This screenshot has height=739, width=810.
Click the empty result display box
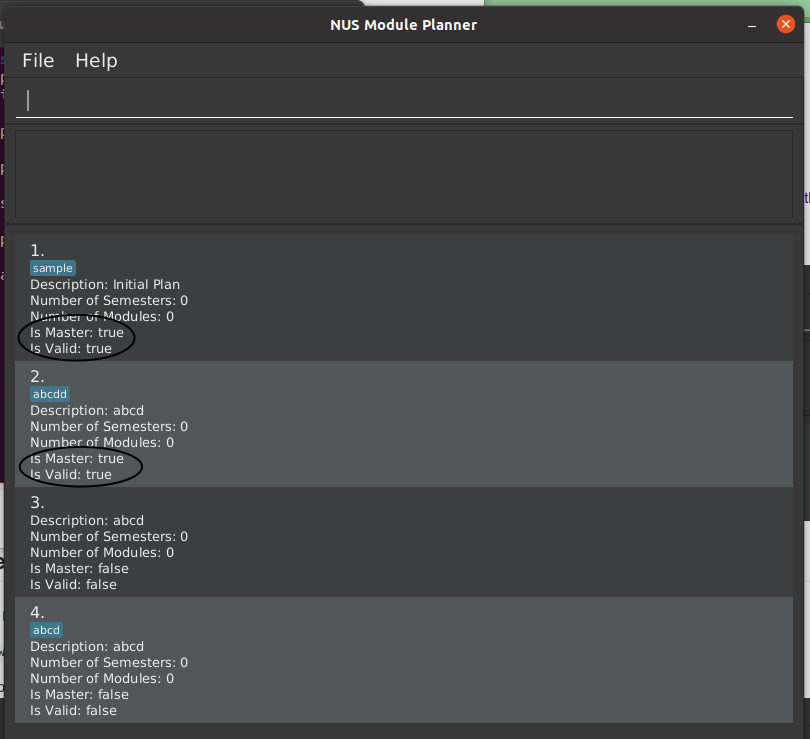point(404,174)
